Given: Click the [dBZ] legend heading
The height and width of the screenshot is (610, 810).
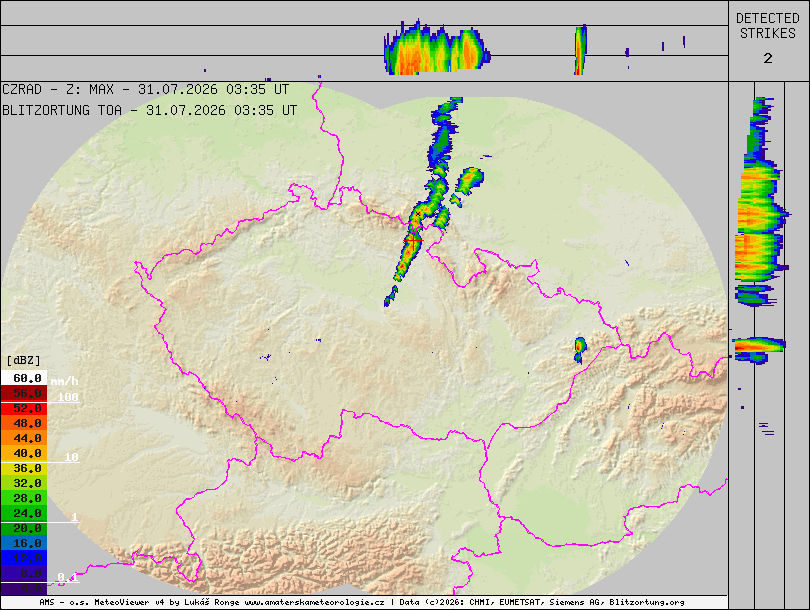Looking at the screenshot, I should click(x=23, y=360).
